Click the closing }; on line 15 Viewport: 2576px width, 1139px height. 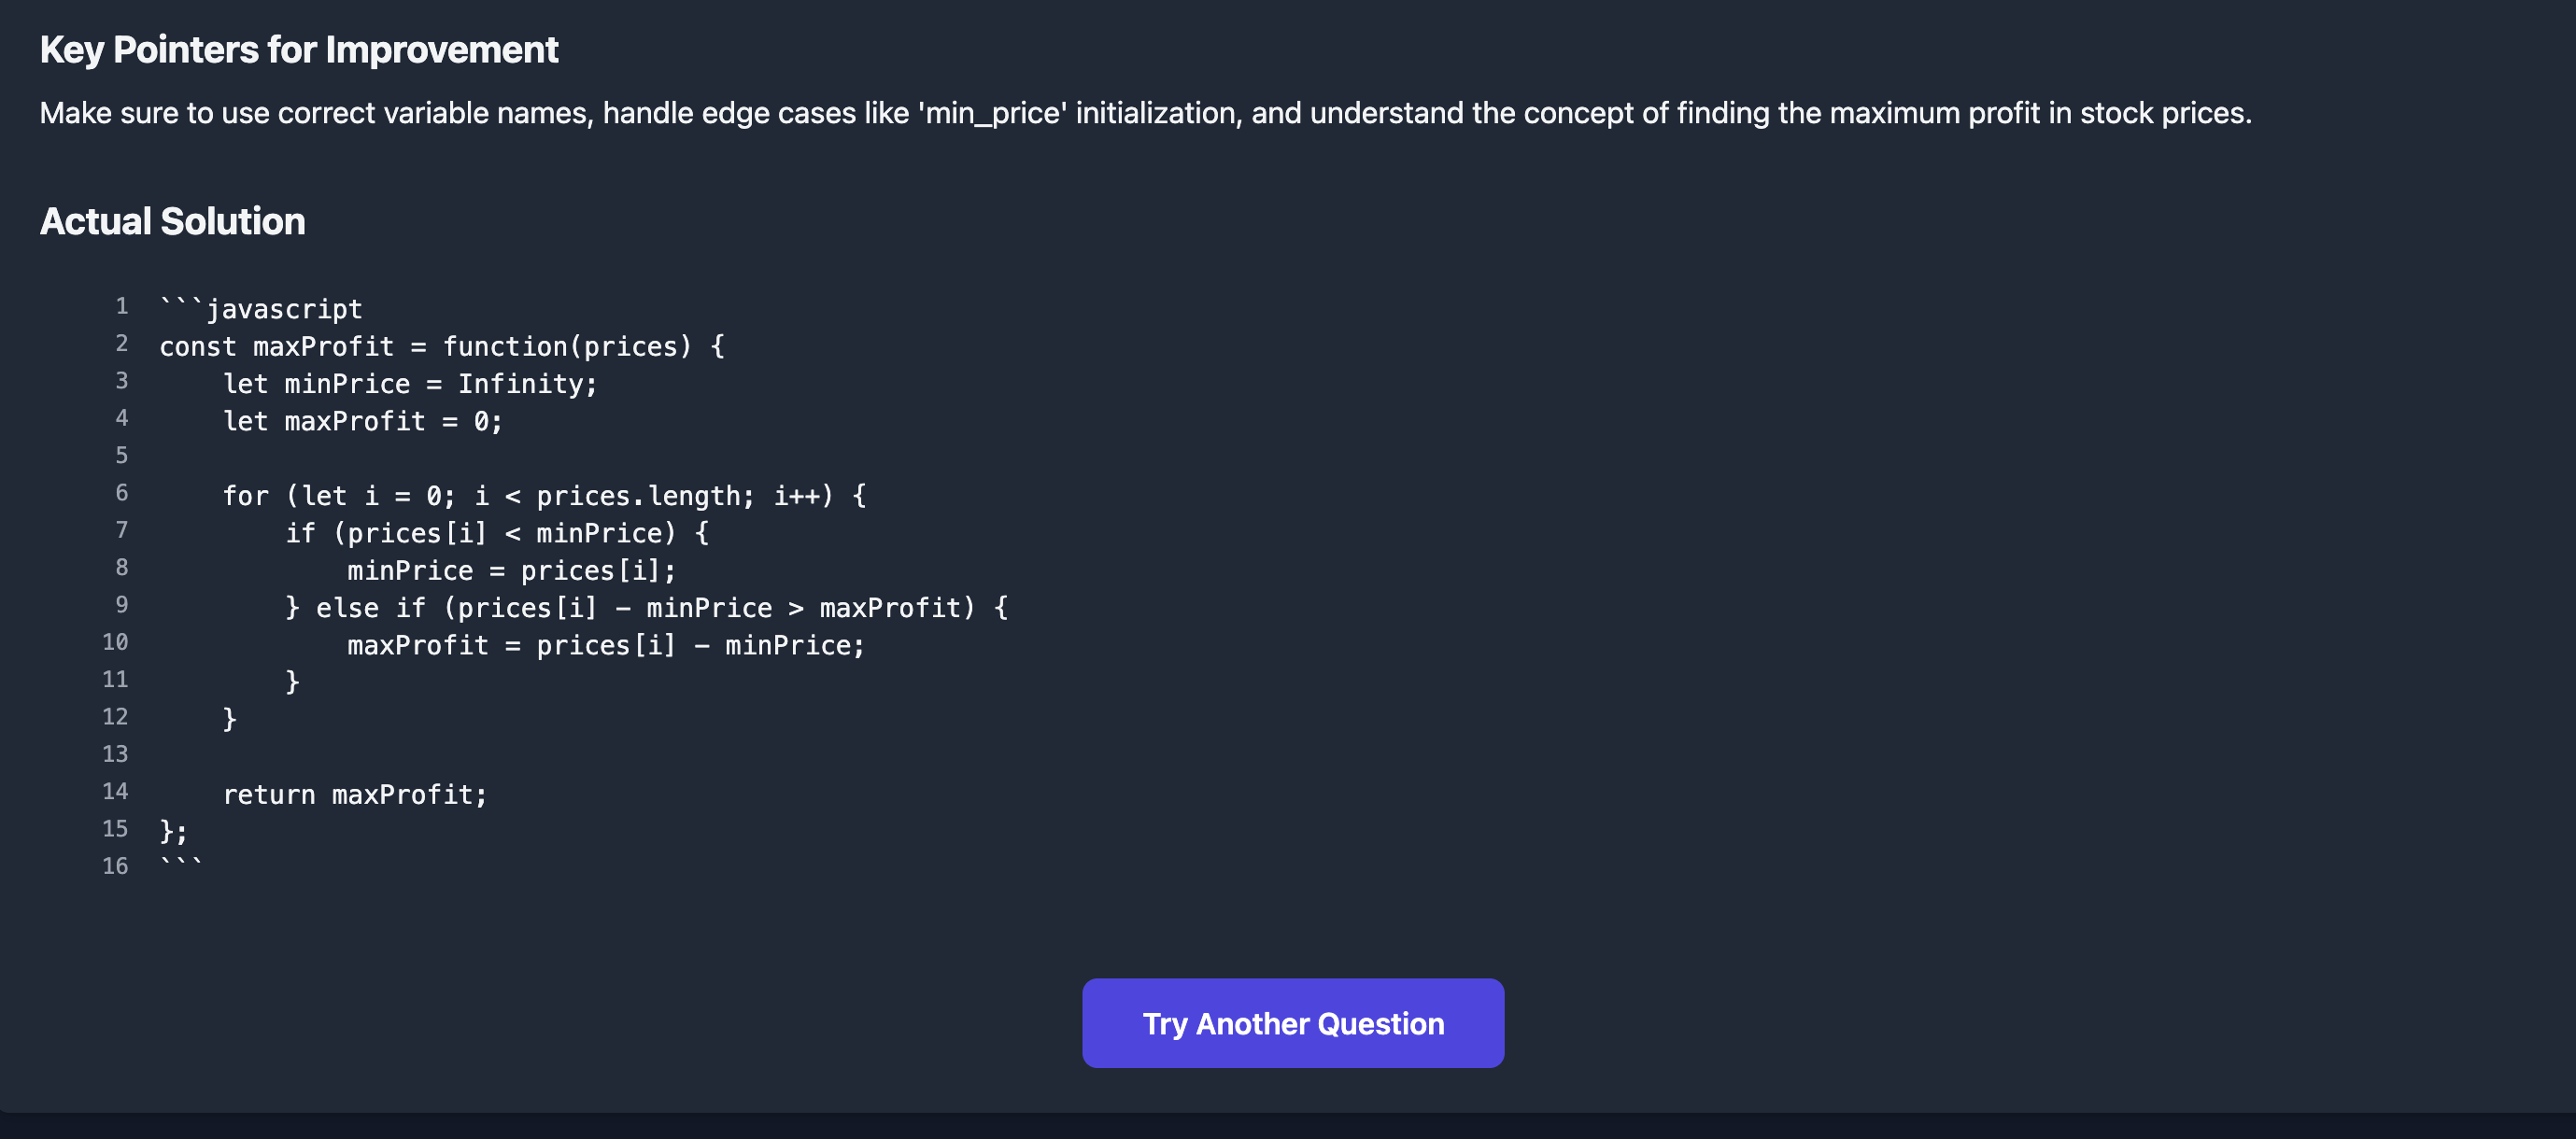click(x=174, y=831)
